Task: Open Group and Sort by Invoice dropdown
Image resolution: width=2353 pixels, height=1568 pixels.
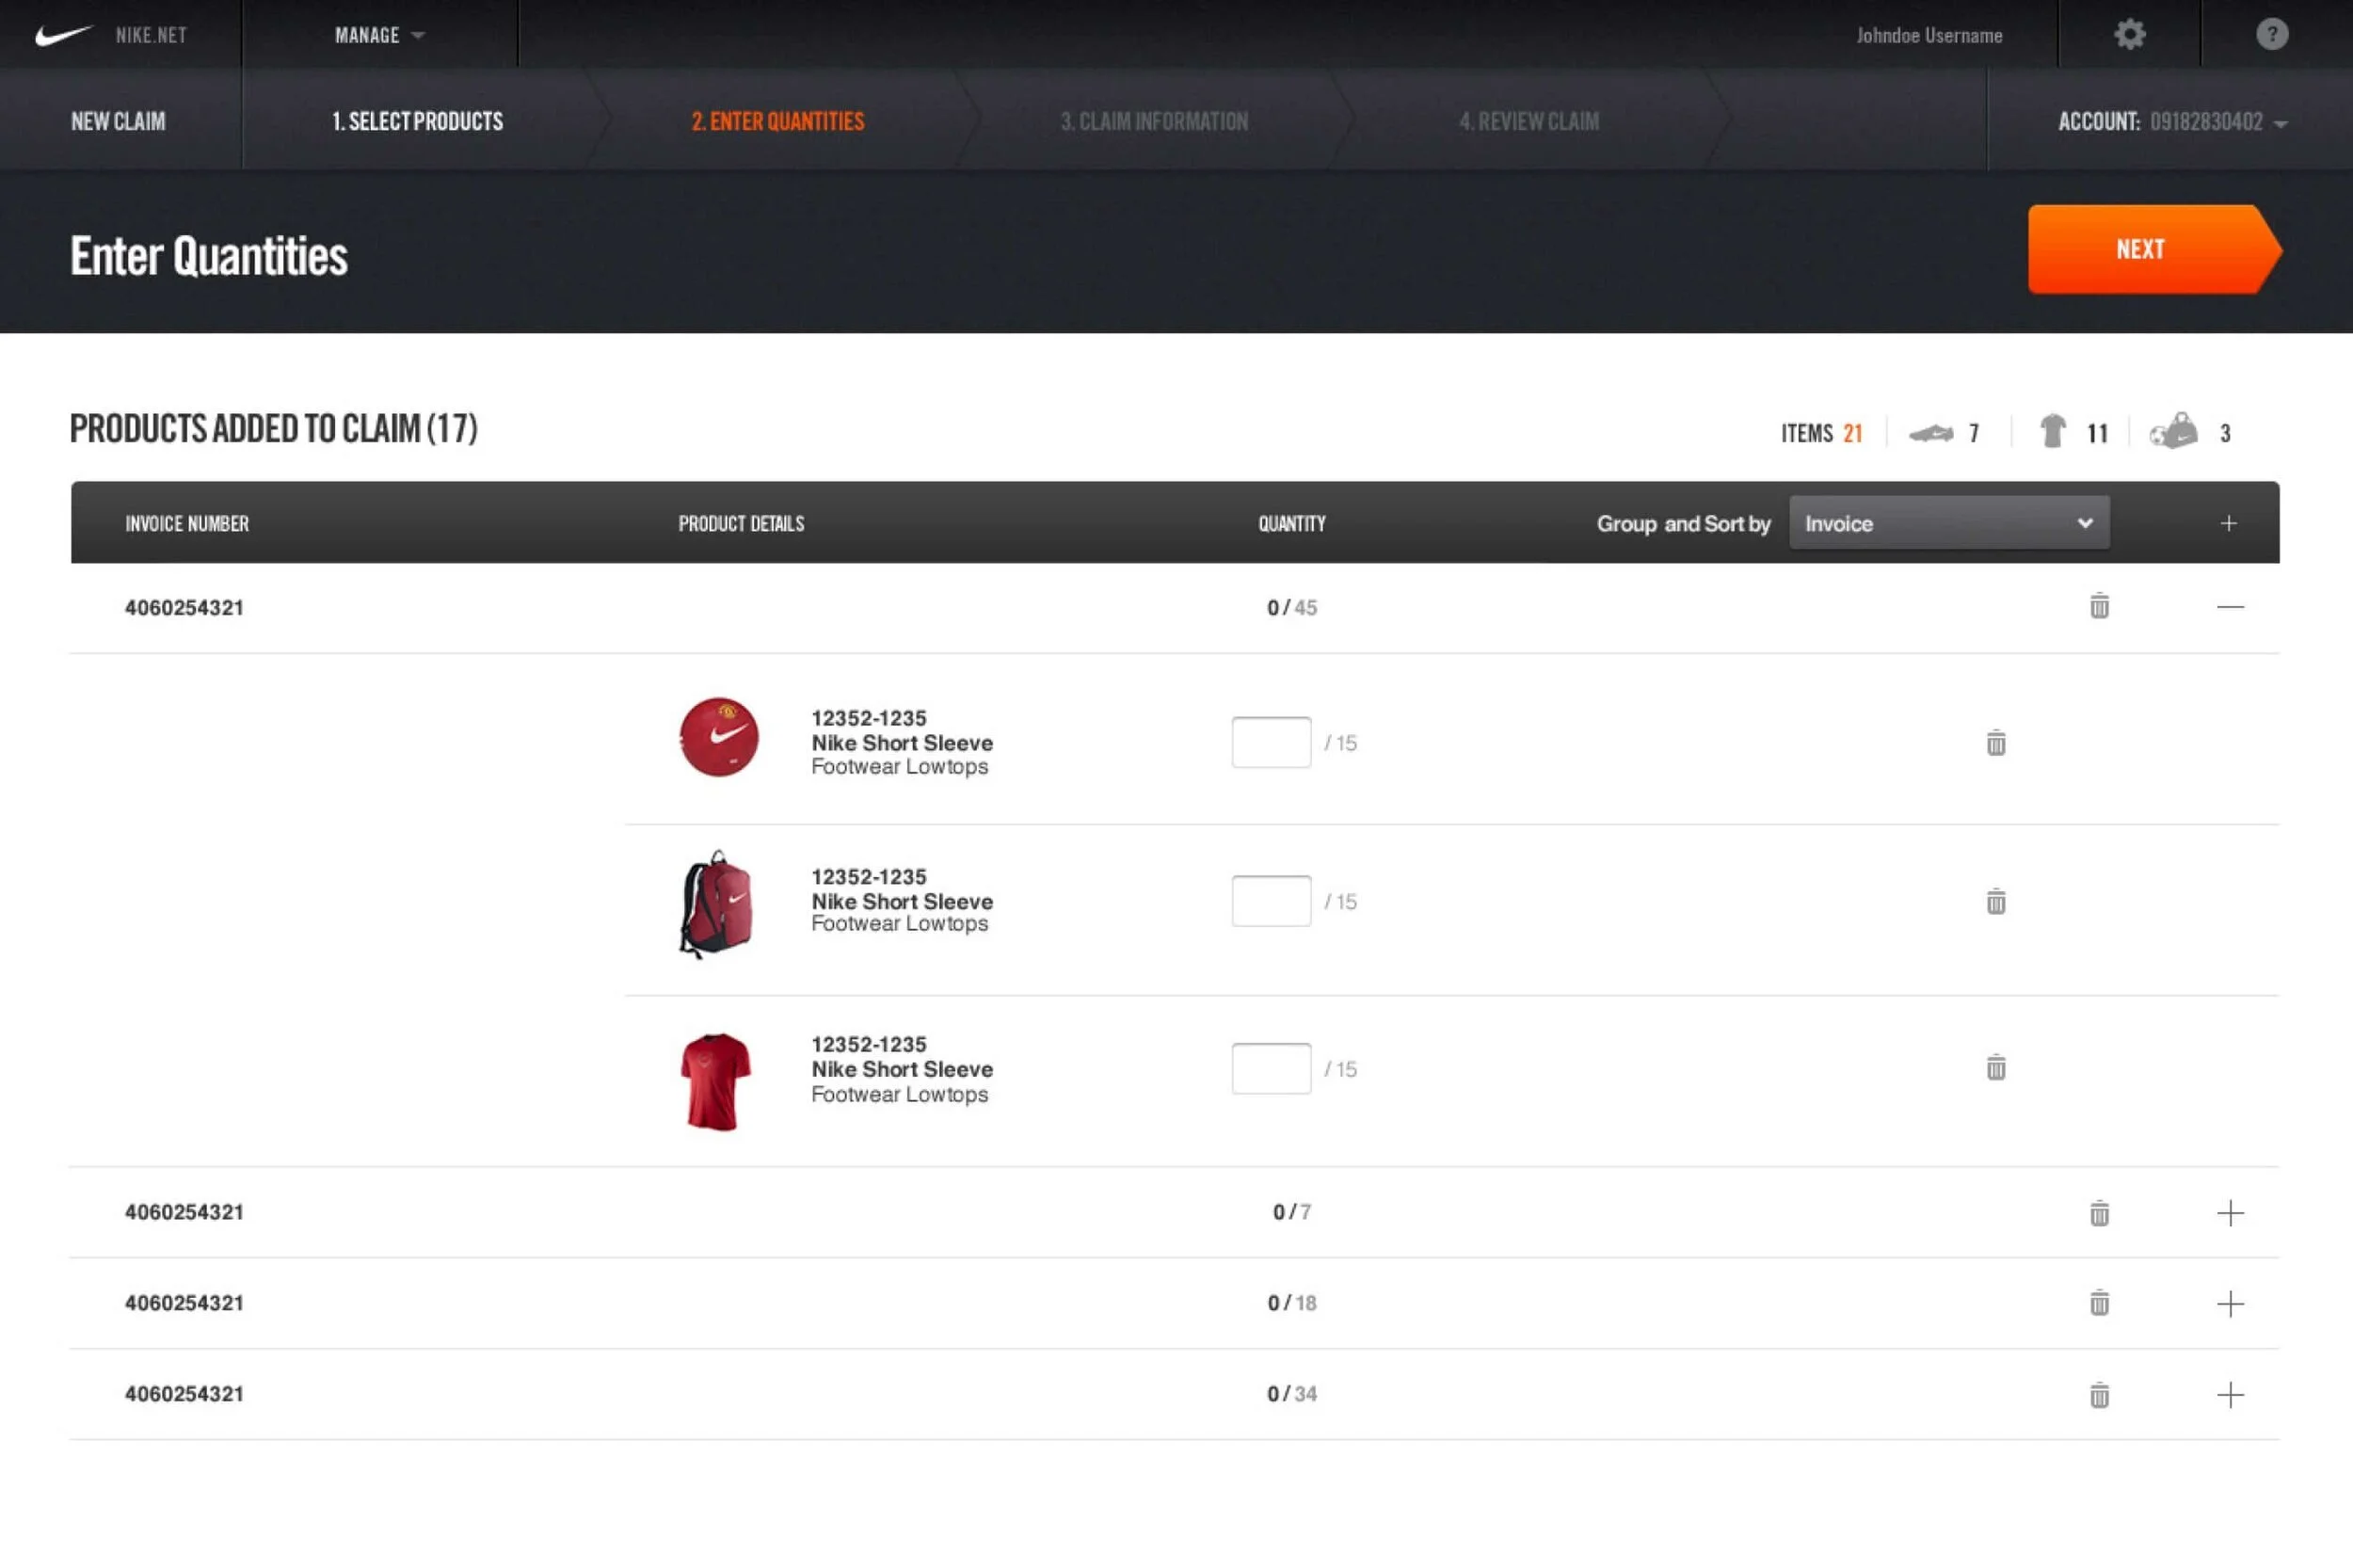Action: 1948,523
